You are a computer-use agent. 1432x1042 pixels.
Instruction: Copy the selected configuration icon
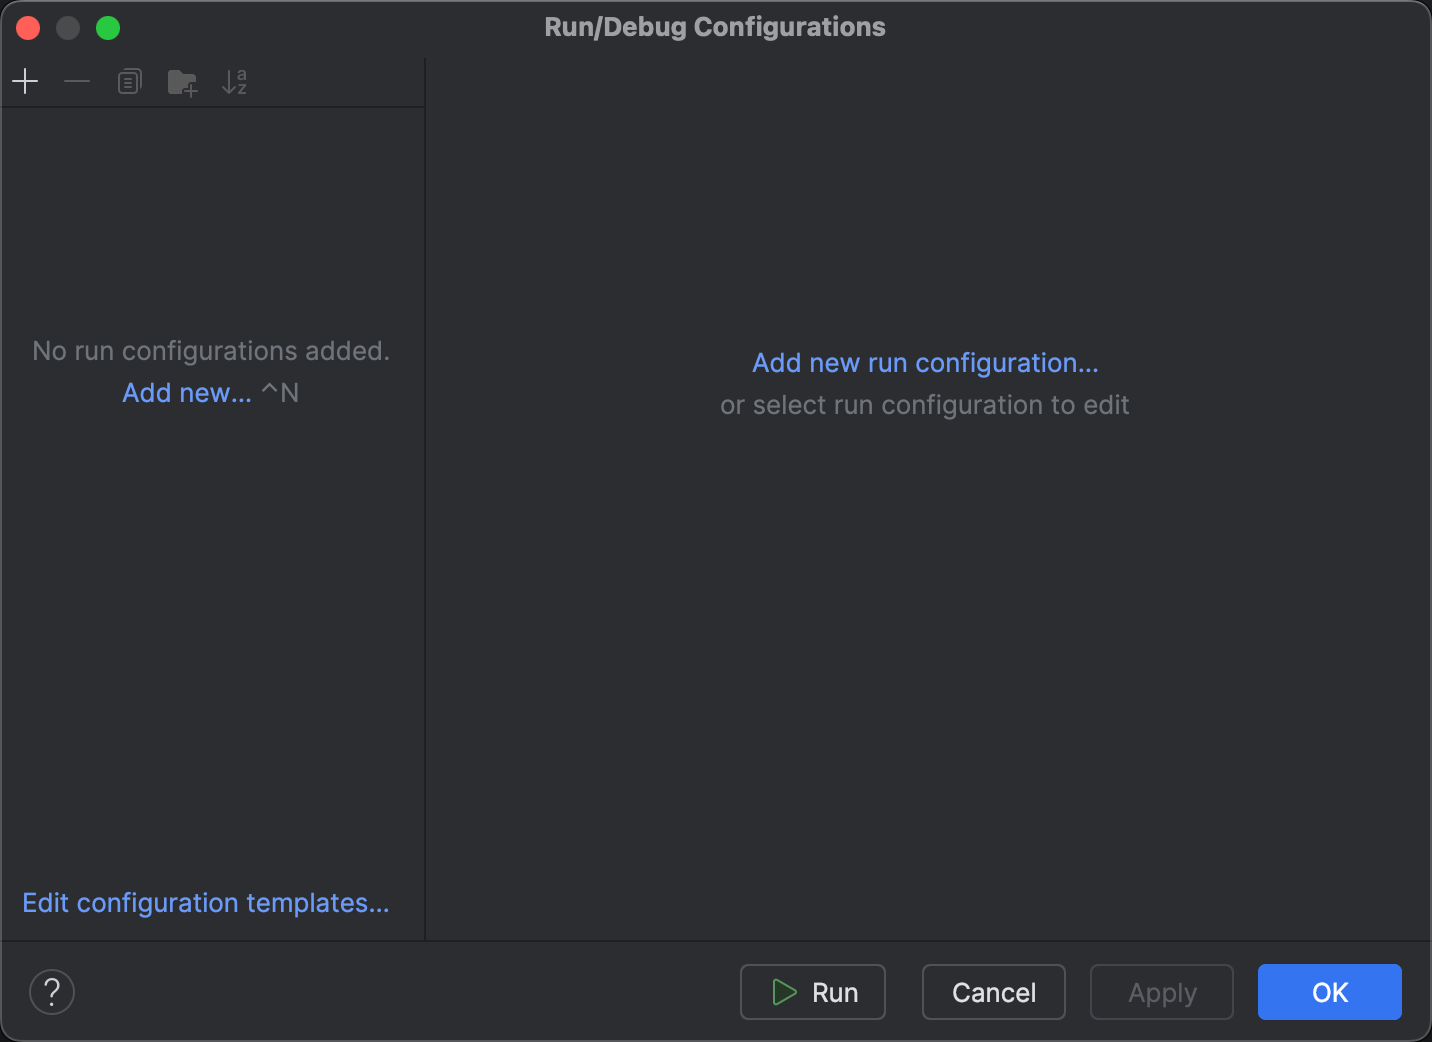(x=129, y=81)
